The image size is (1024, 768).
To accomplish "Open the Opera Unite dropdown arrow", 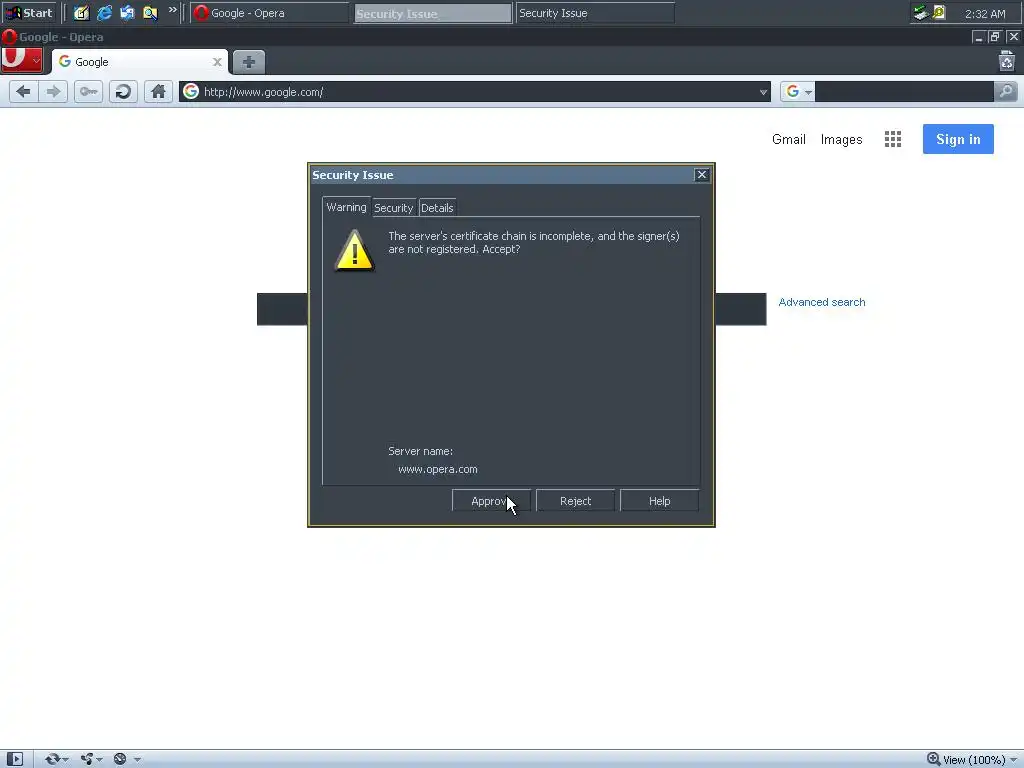I will tap(99, 760).
